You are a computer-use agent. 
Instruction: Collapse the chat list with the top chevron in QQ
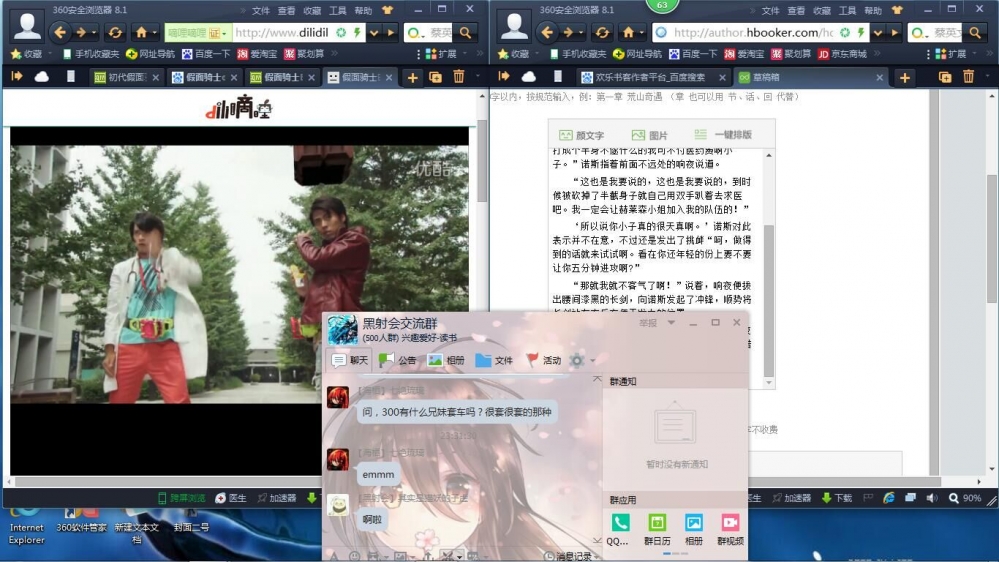pyautogui.click(x=597, y=378)
